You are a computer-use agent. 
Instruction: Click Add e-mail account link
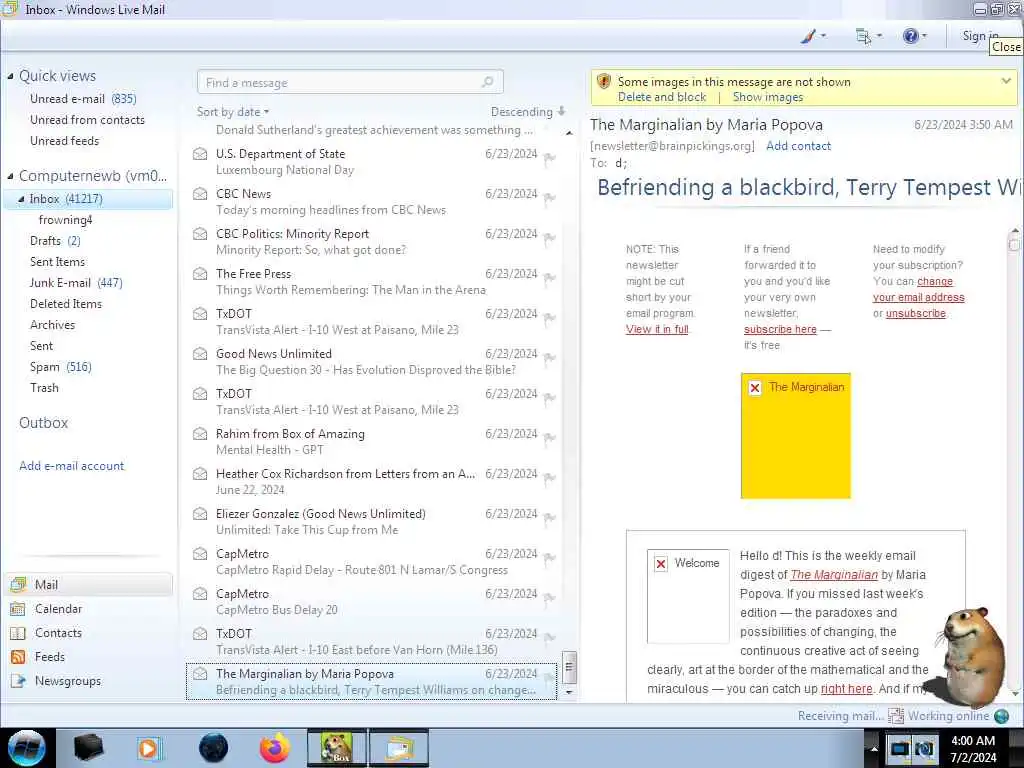point(71,466)
